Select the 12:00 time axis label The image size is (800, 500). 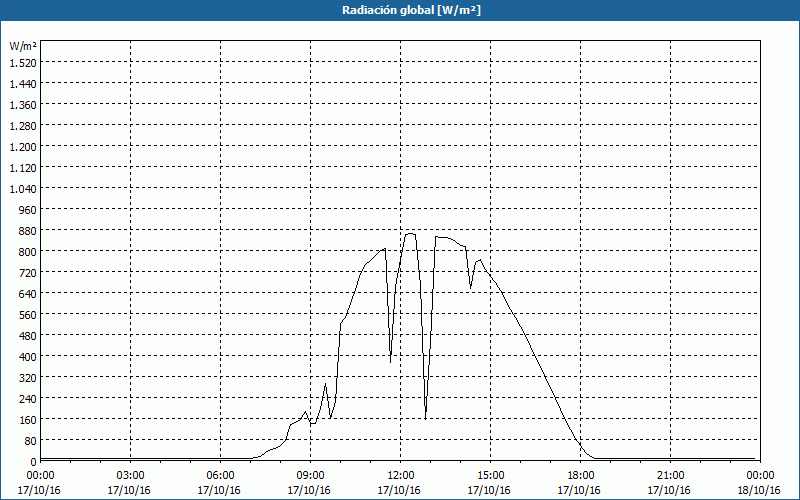(401, 476)
